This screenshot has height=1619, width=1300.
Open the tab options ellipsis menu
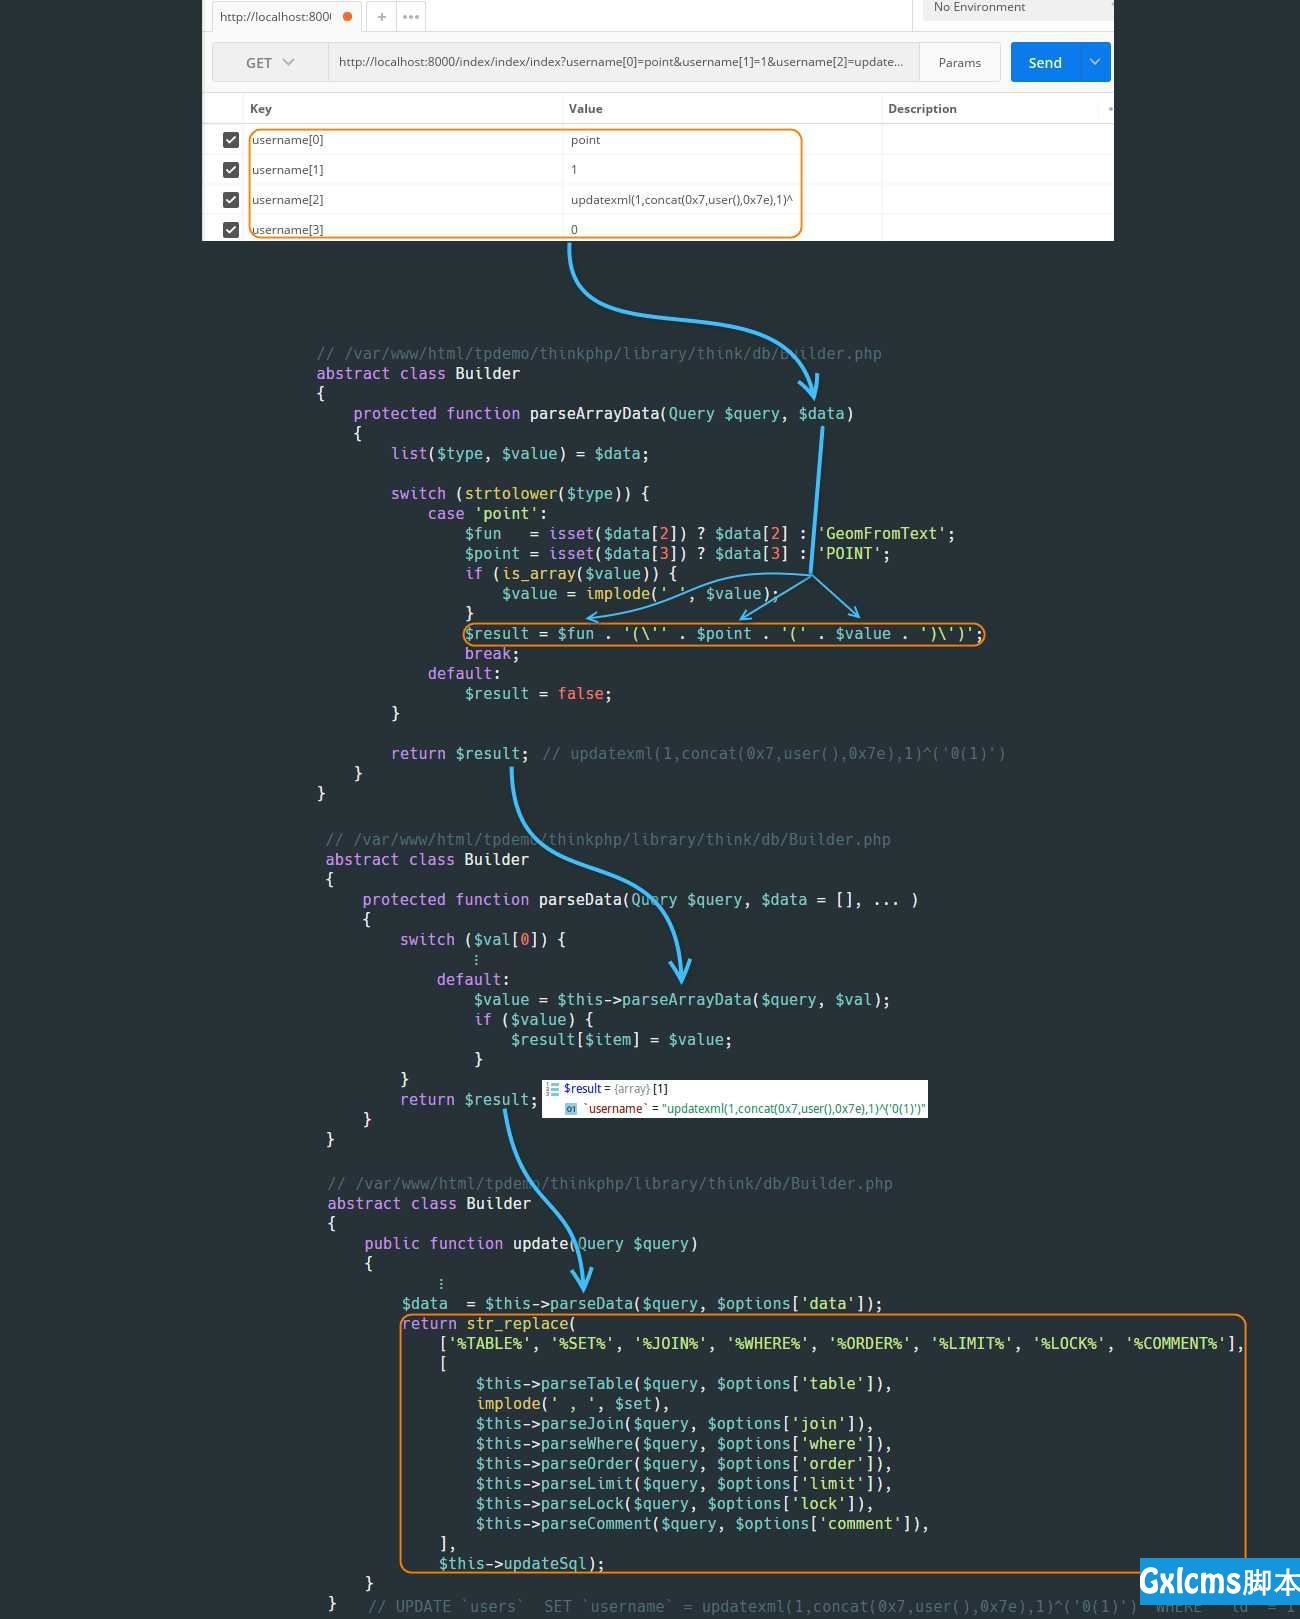tap(411, 17)
